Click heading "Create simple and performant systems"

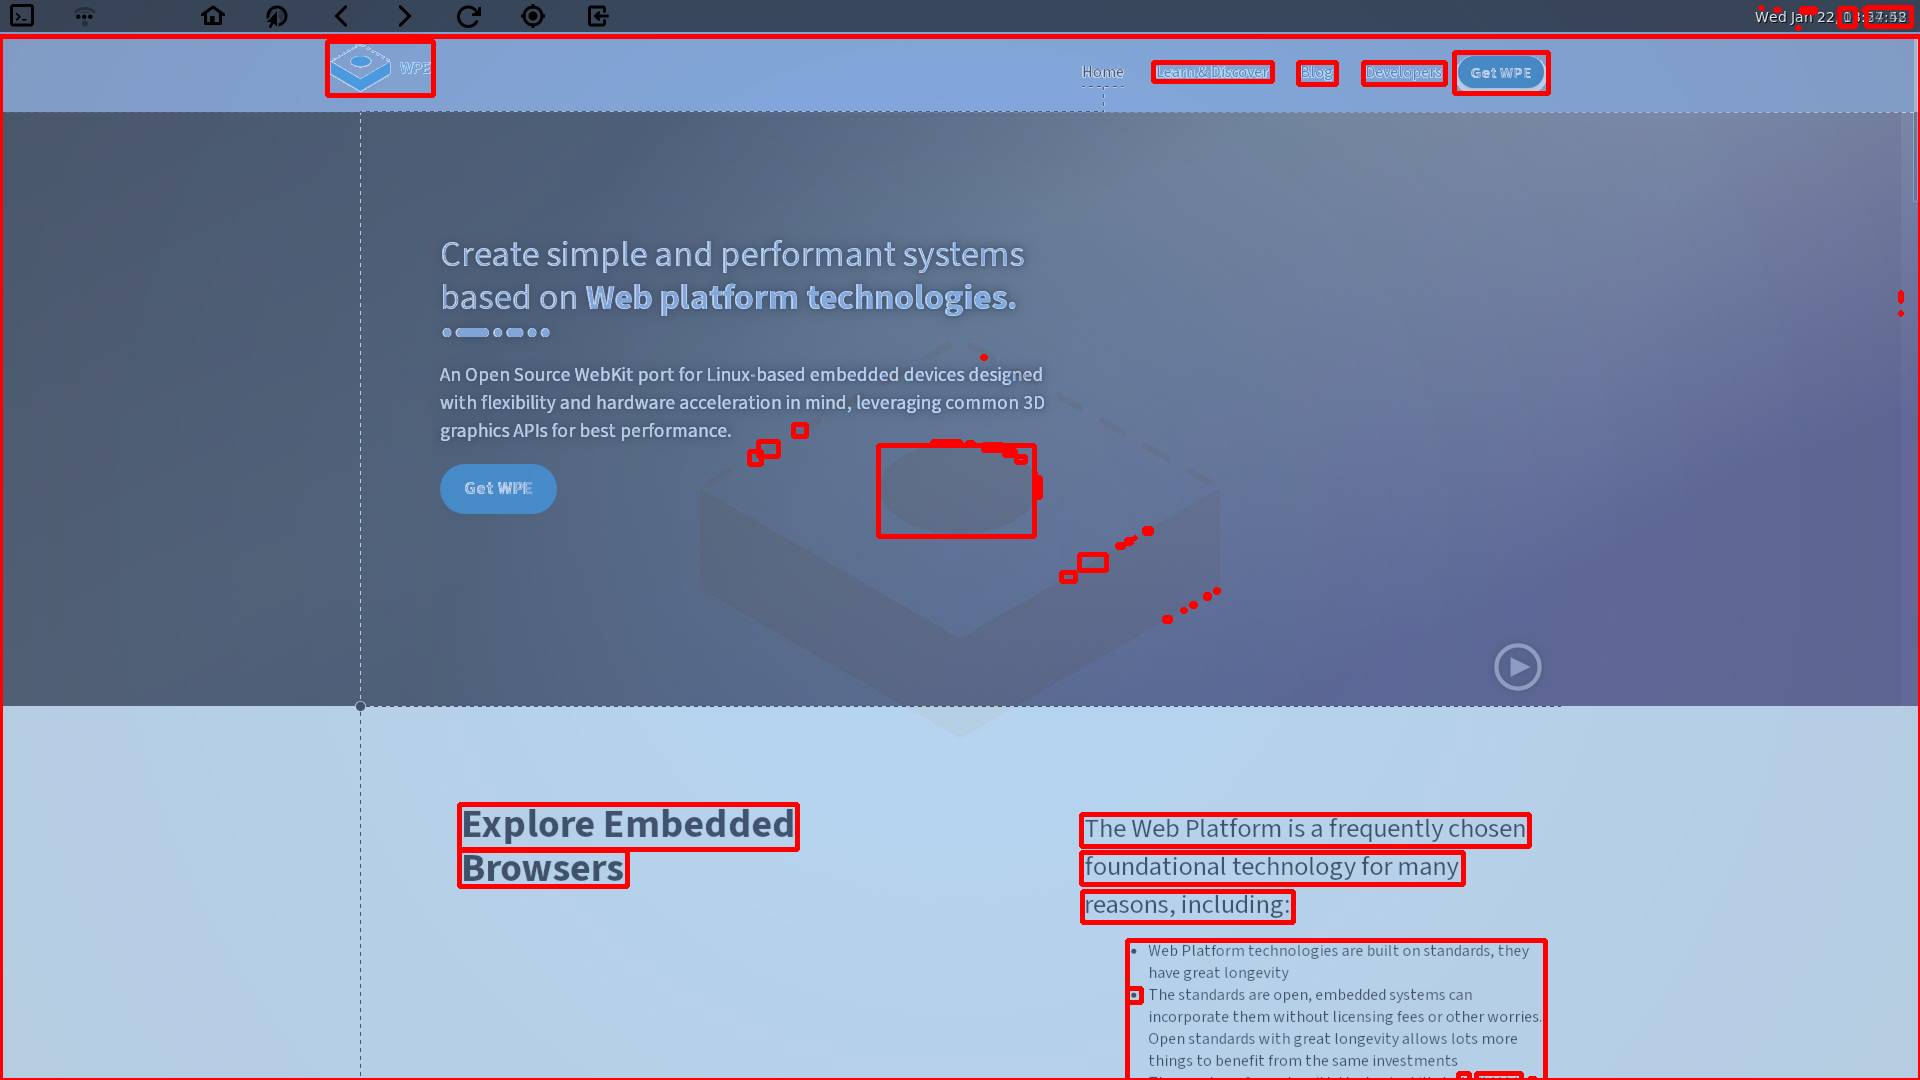(x=732, y=255)
